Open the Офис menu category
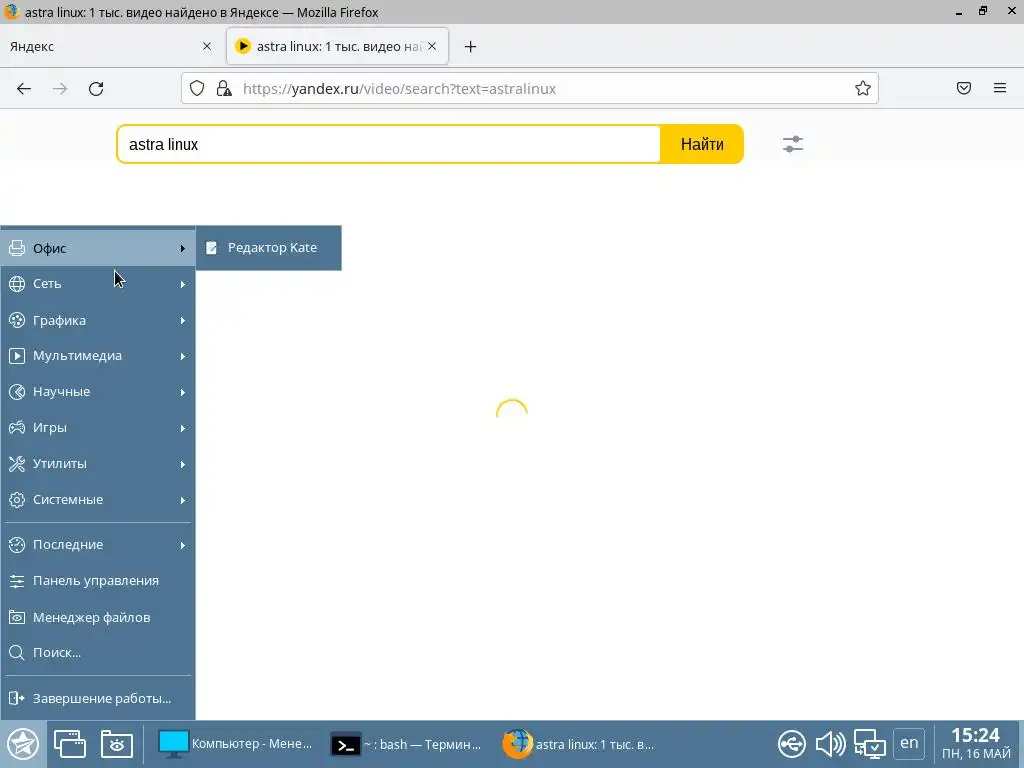This screenshot has height=768, width=1024. click(98, 248)
